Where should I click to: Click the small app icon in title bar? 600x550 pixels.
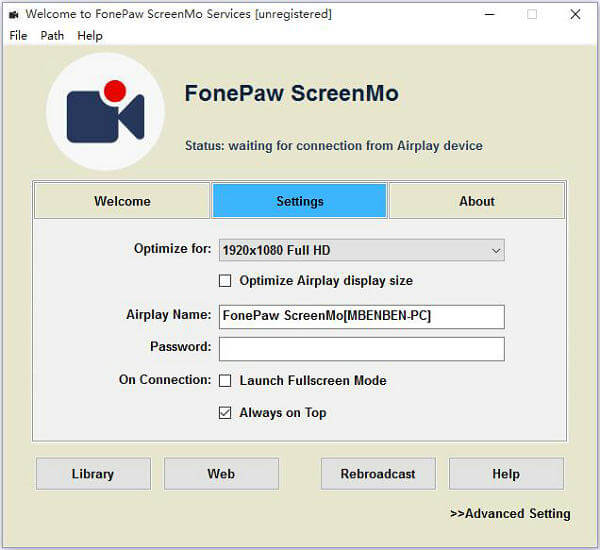tap(14, 15)
